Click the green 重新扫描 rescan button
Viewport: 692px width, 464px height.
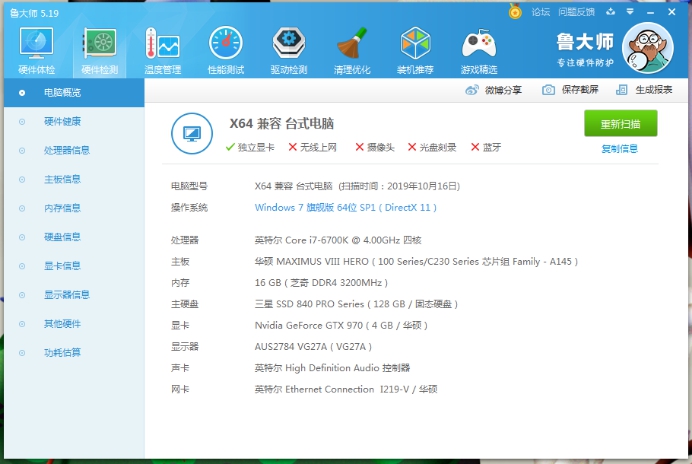coord(620,123)
